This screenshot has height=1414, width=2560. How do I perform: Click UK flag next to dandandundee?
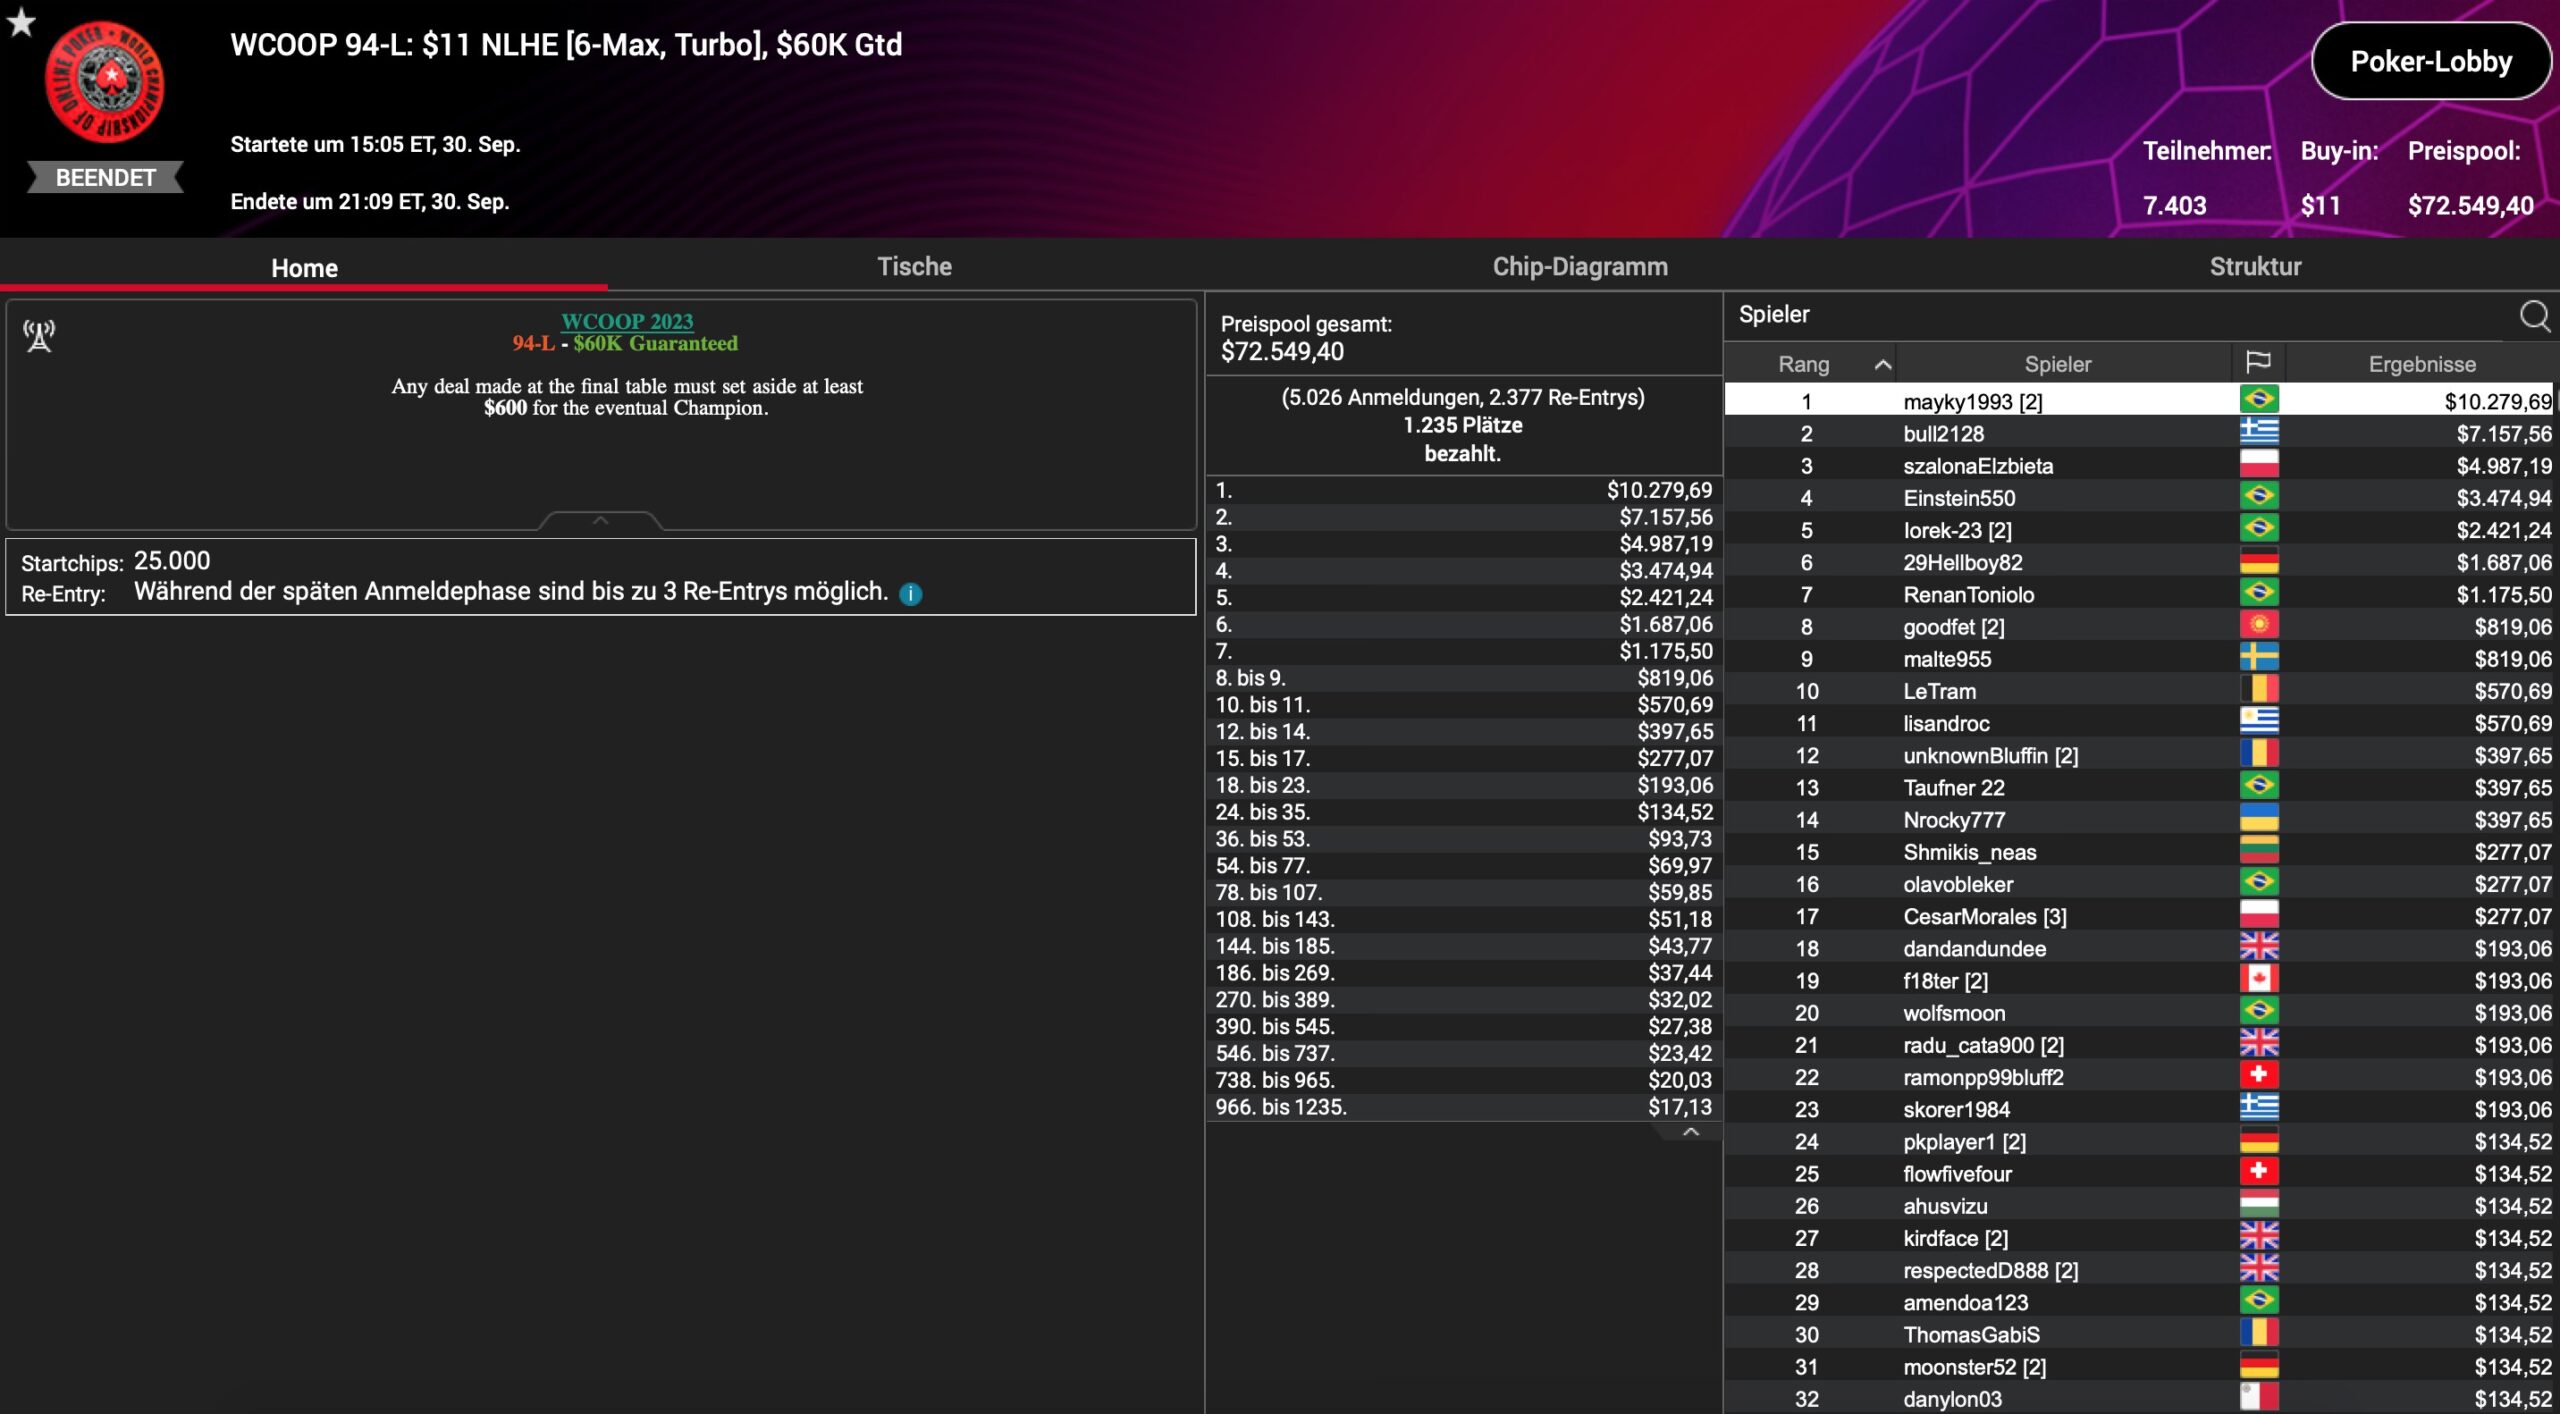2259,947
